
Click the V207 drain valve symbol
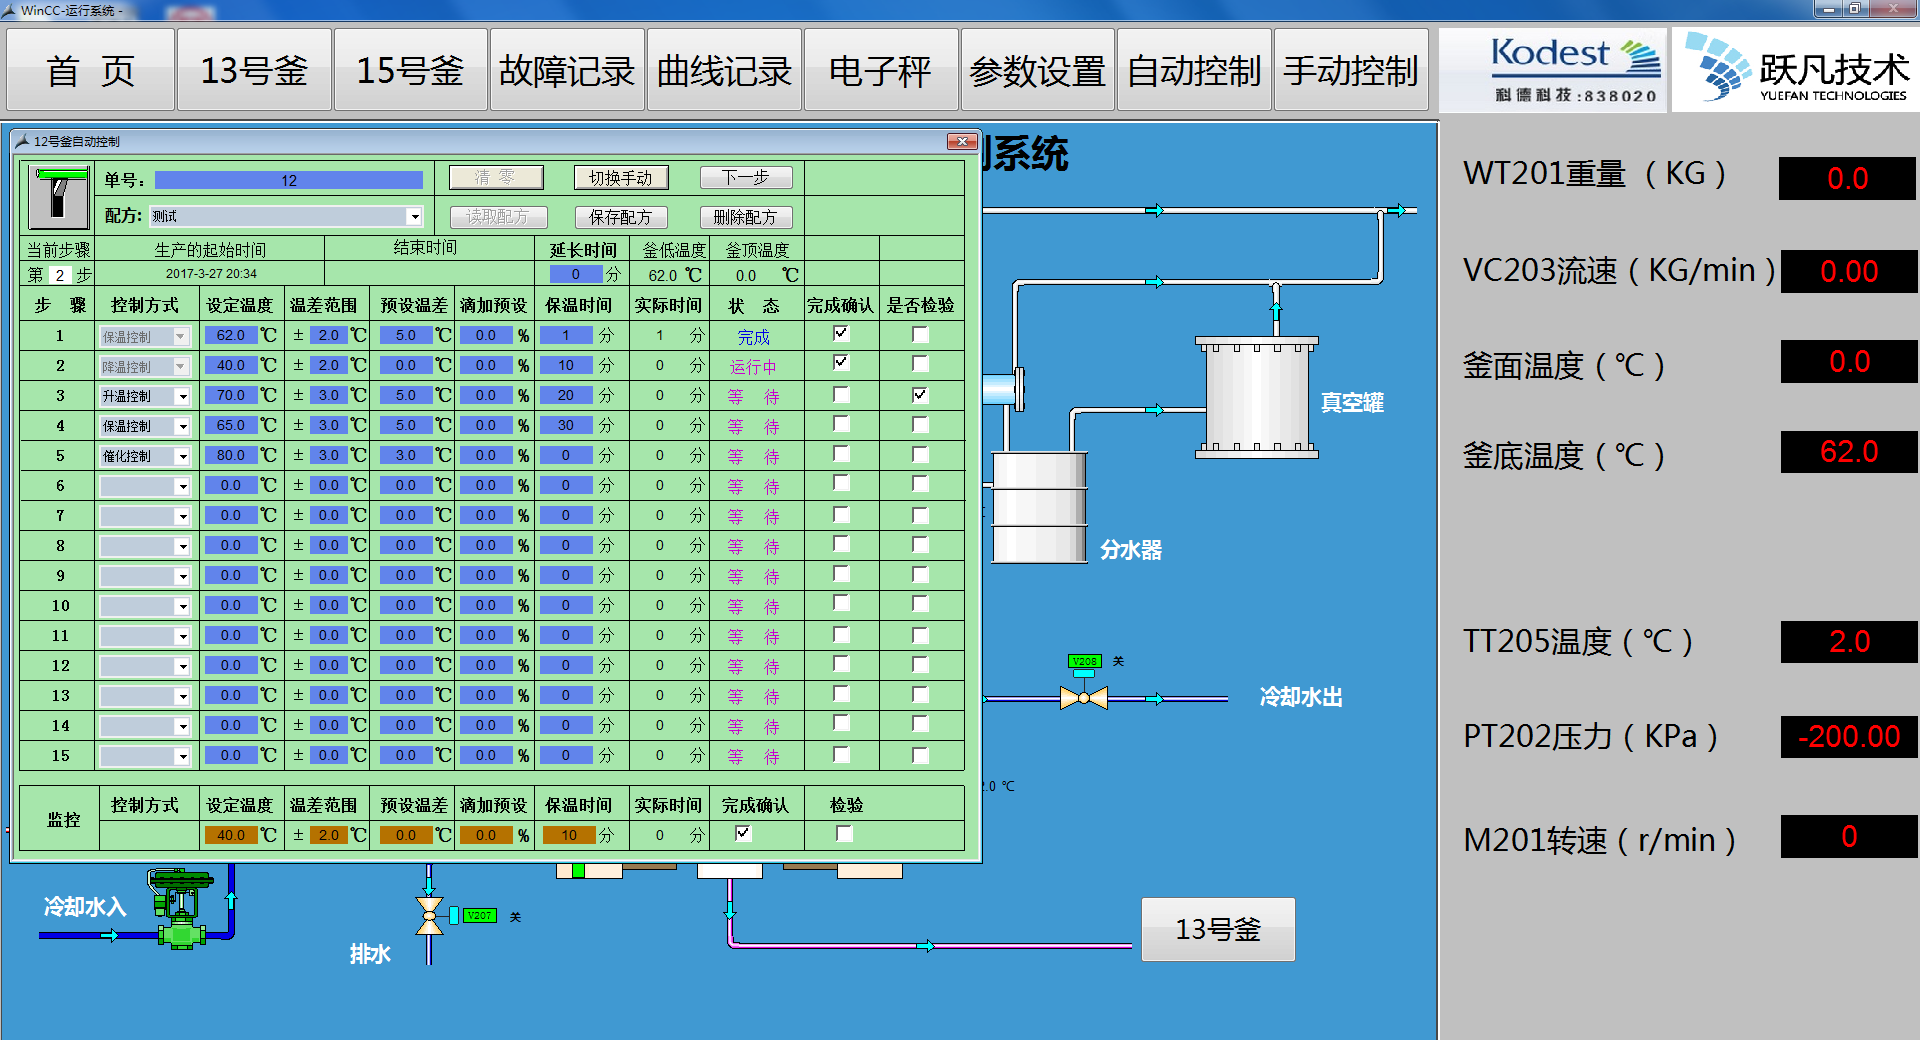point(429,916)
